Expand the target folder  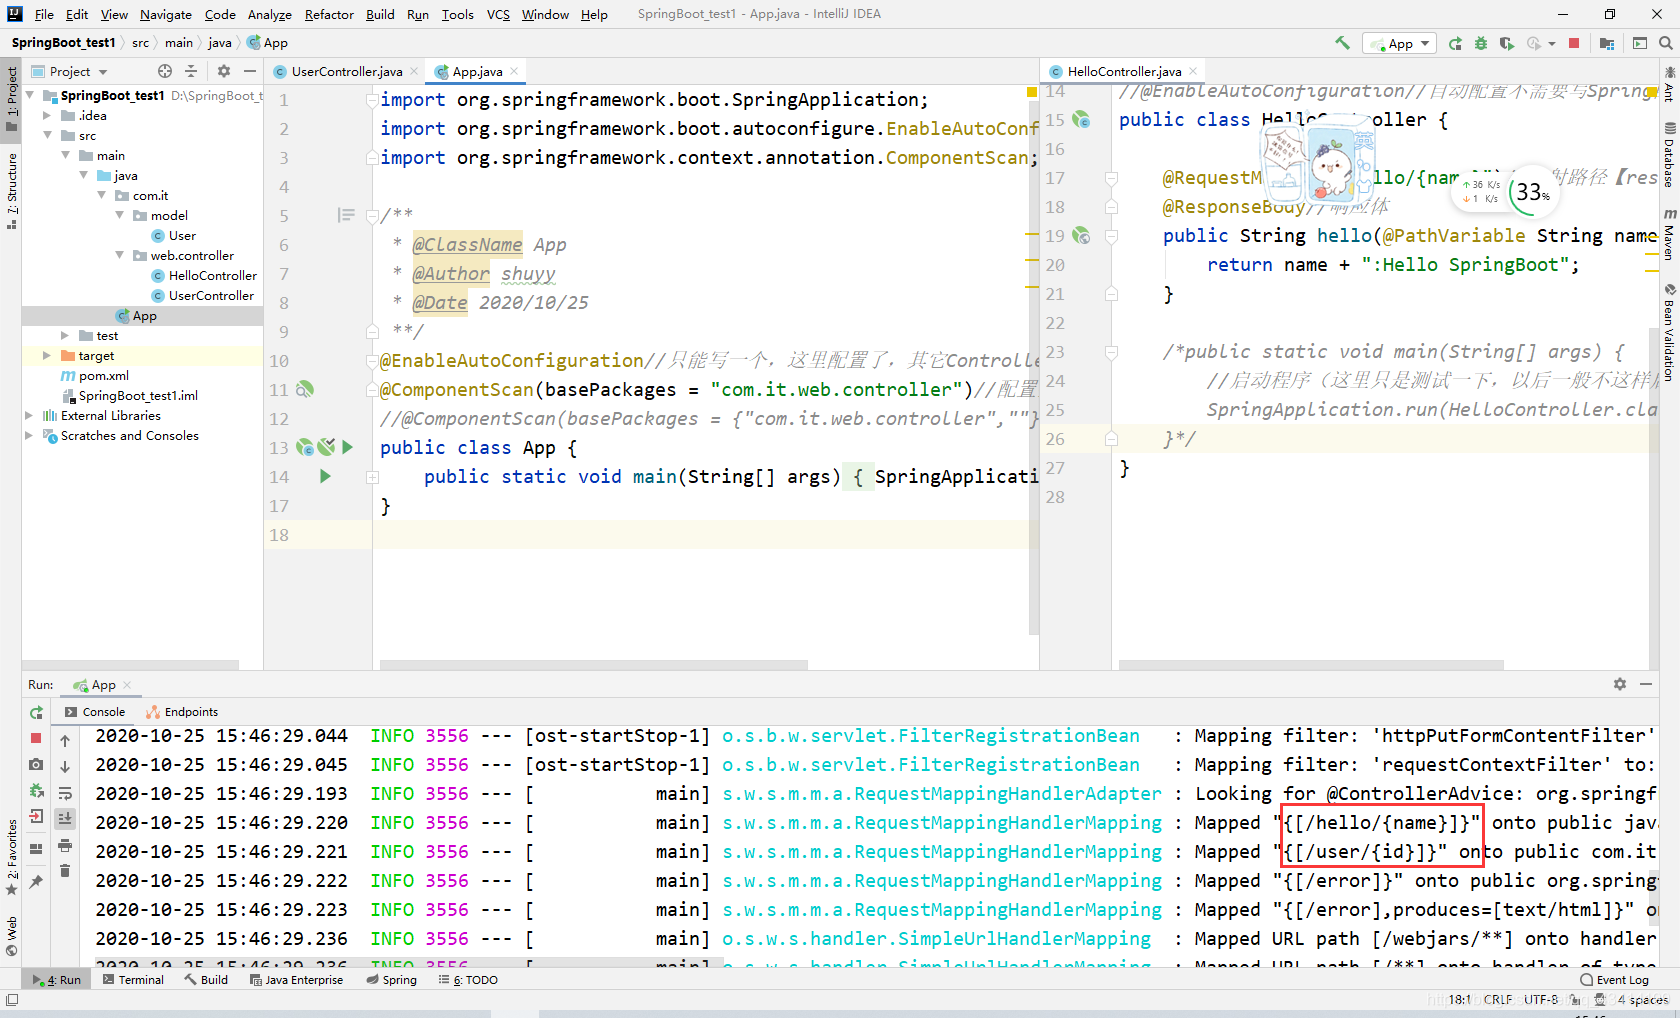click(x=47, y=355)
